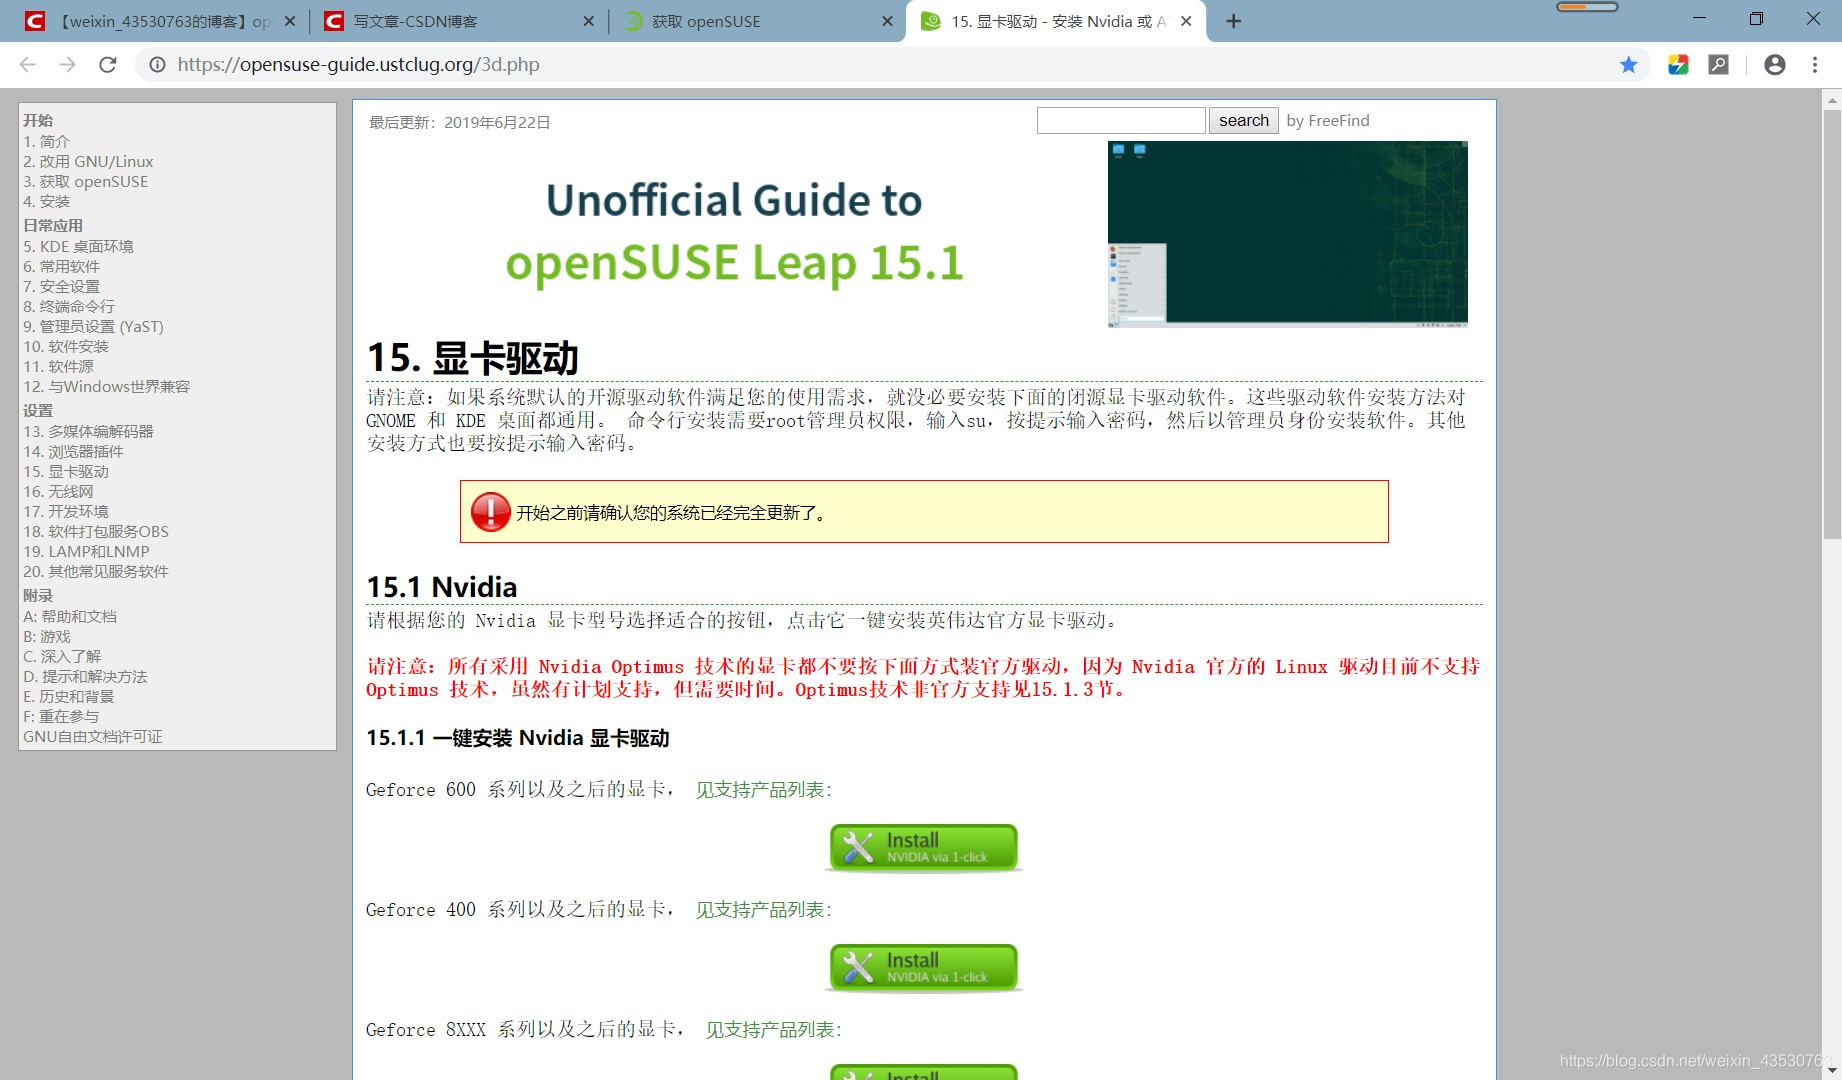Viewport: 1842px width, 1080px height.
Task: Open Chrome three-dot menu
Action: pyautogui.click(x=1815, y=65)
